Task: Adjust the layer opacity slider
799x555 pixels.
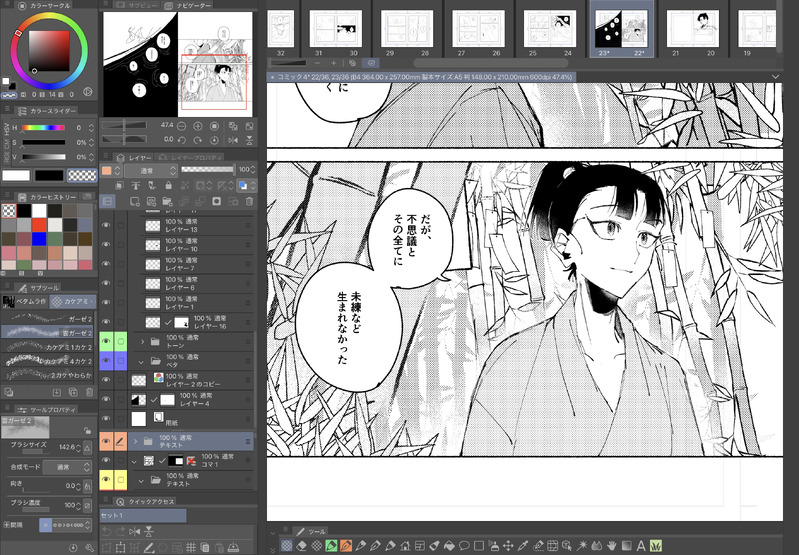Action: point(207,170)
